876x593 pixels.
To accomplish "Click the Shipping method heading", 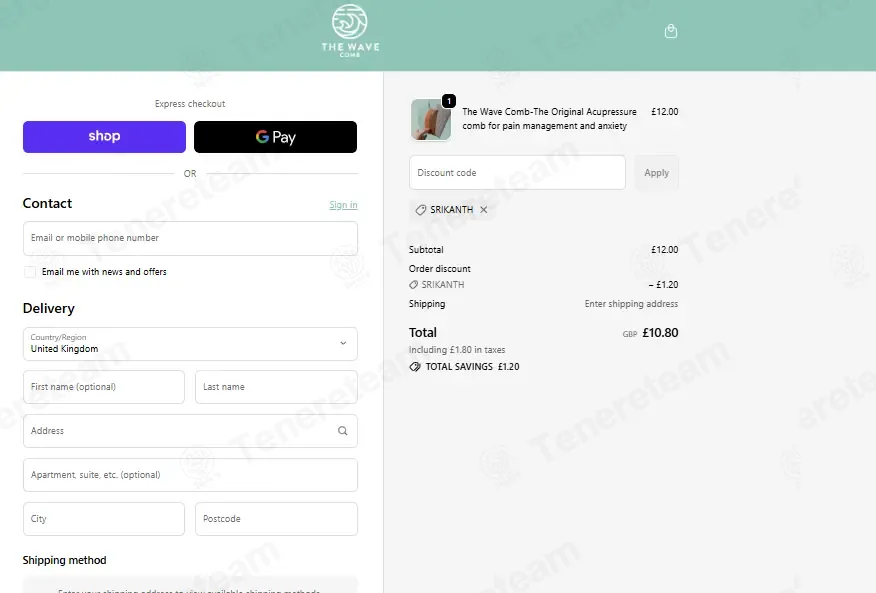I will pyautogui.click(x=64, y=561).
